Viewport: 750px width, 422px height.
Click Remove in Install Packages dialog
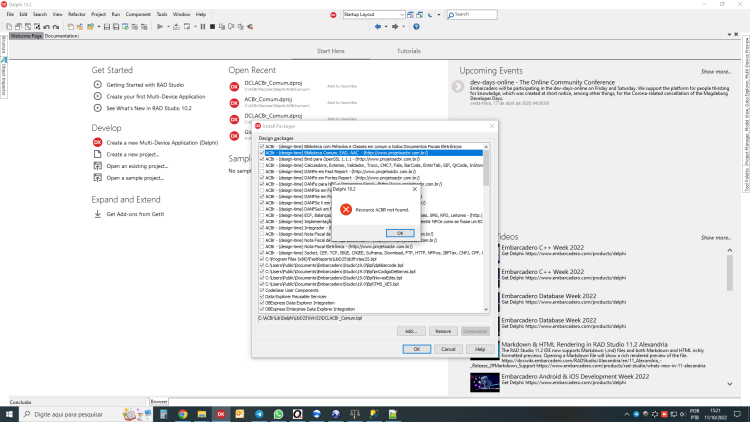pos(443,331)
